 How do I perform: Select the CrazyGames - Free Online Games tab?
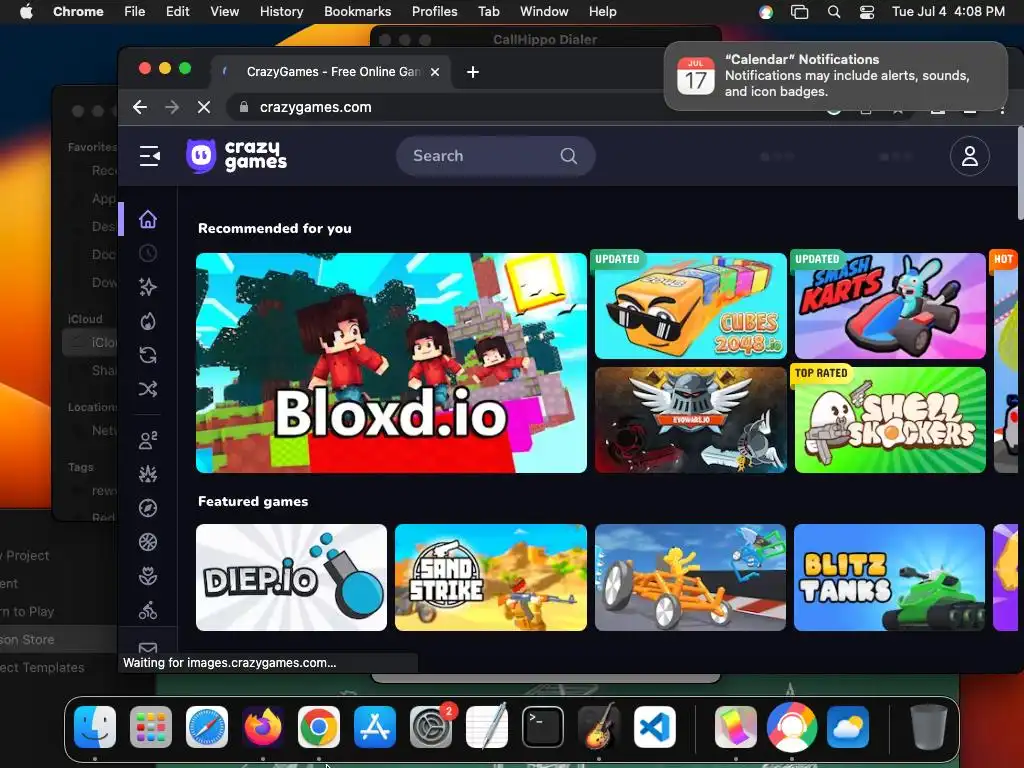332,72
